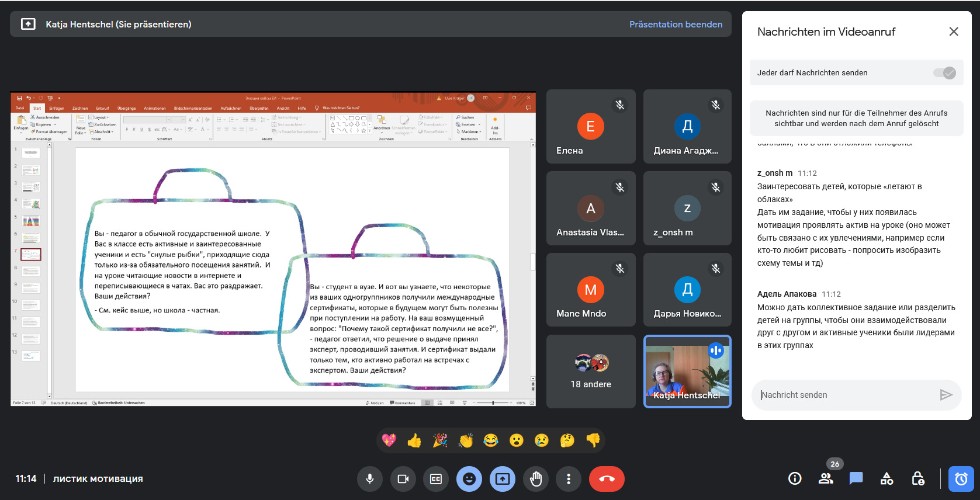Click the emoji reactions smiley button
Screen dimensions: 980x500
click(469, 479)
